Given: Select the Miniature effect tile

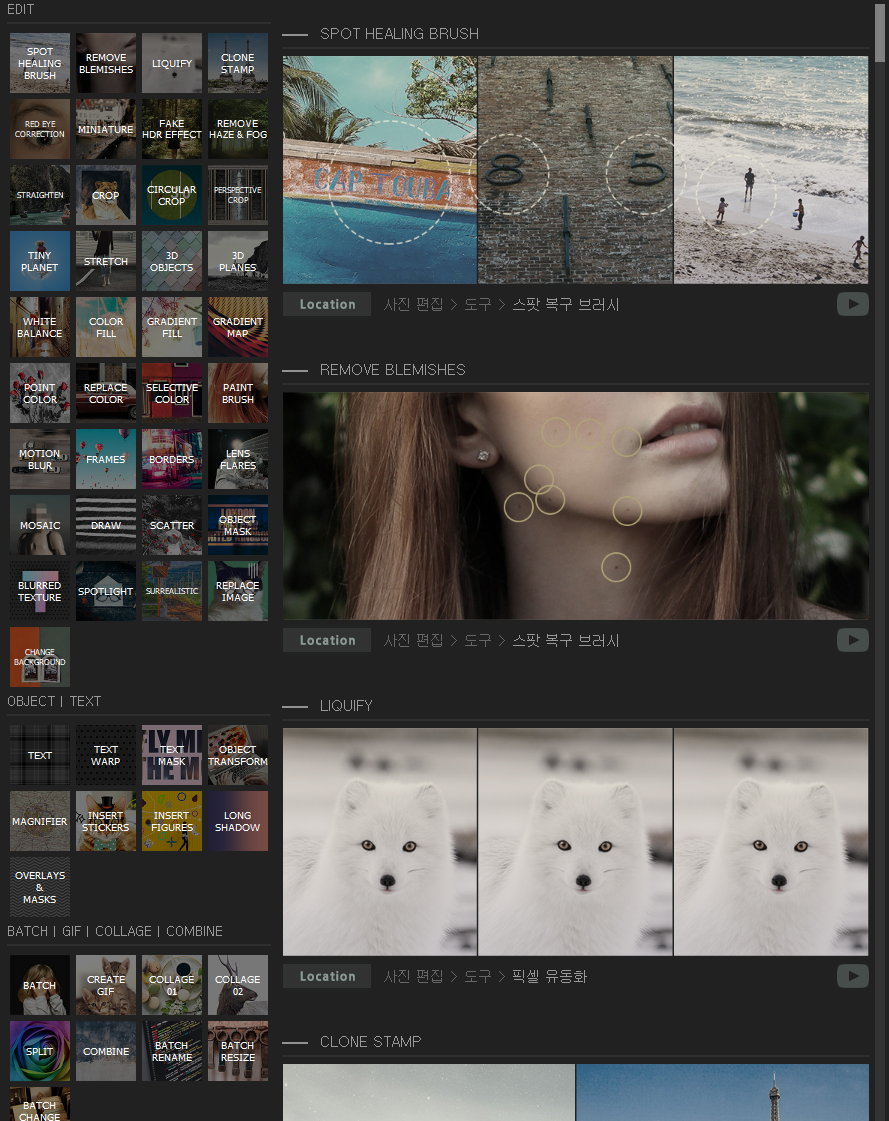Looking at the screenshot, I should [x=106, y=129].
